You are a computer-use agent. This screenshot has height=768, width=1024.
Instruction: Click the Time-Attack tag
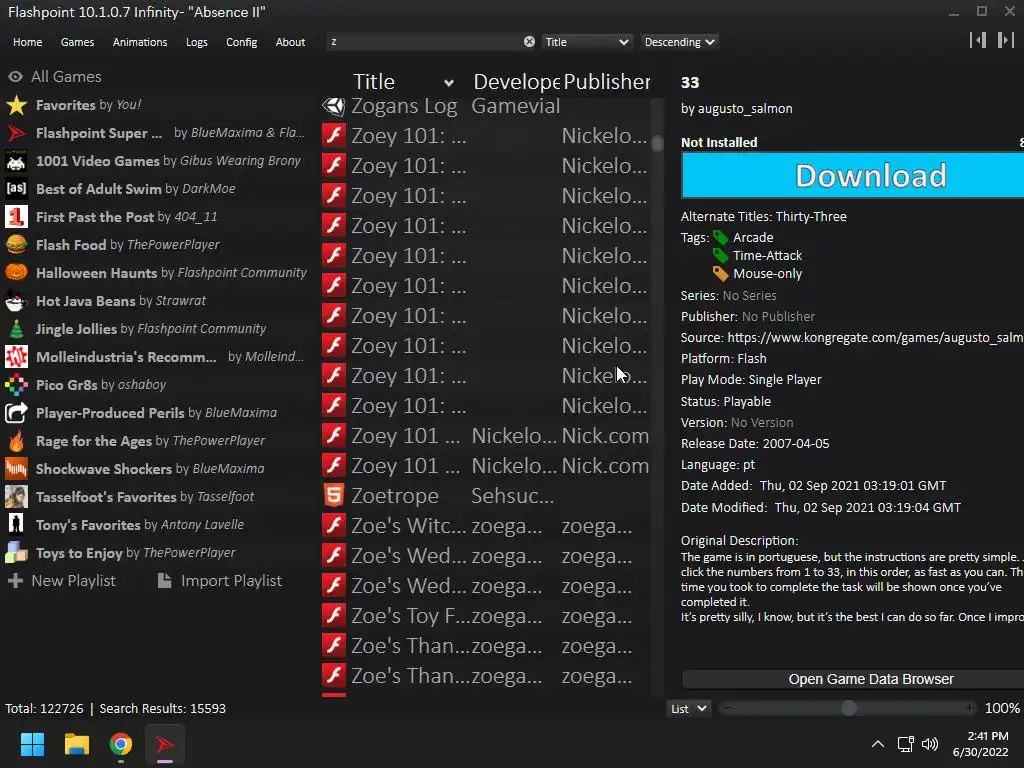(x=767, y=255)
